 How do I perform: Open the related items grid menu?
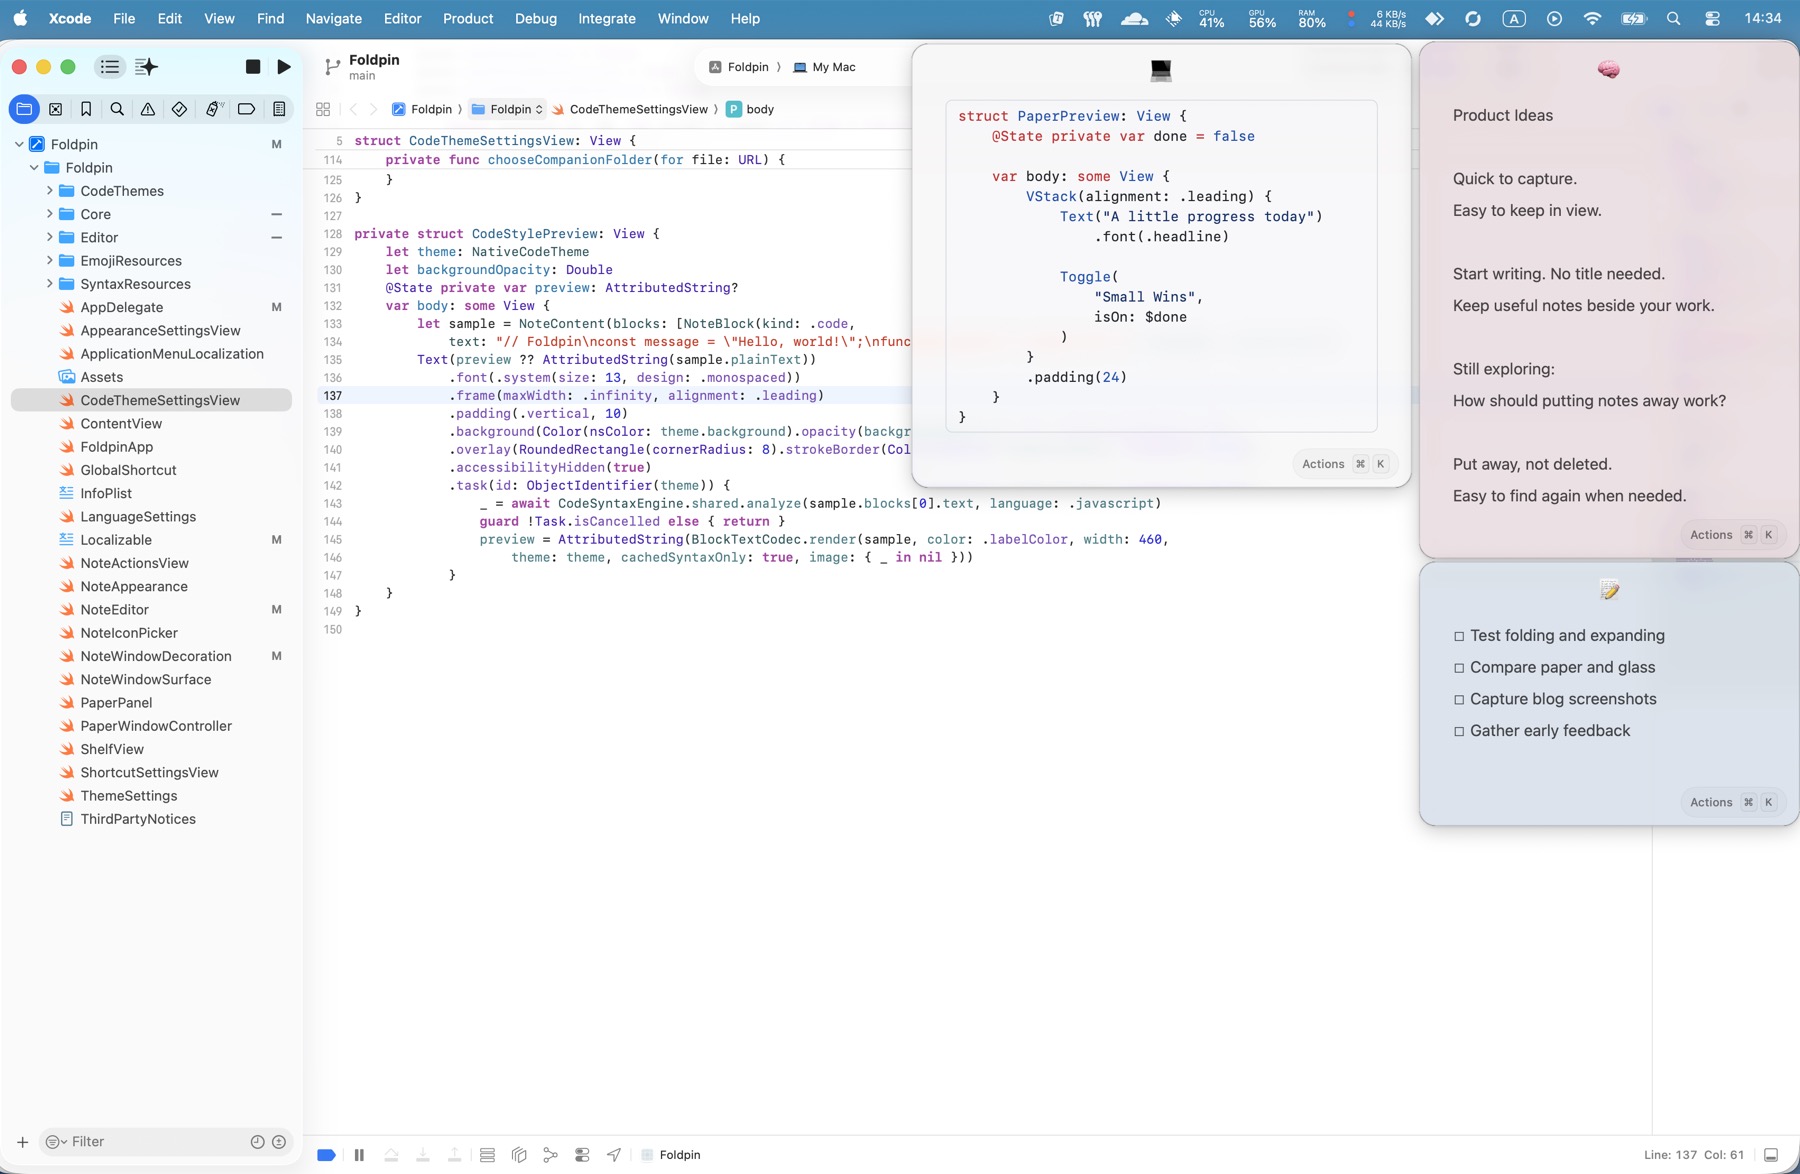click(323, 109)
